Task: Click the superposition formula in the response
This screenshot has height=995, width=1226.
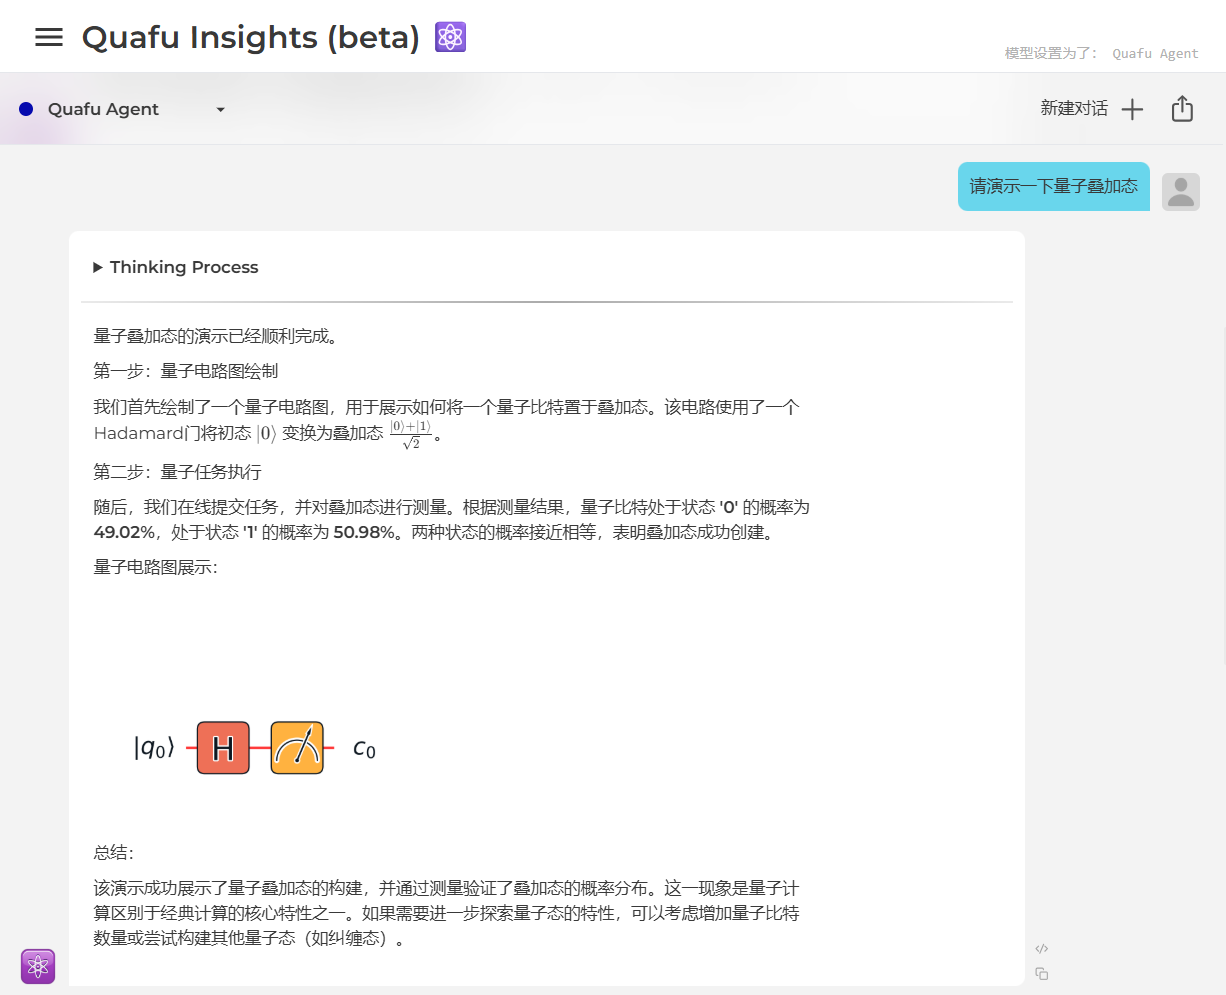Action: (410, 434)
